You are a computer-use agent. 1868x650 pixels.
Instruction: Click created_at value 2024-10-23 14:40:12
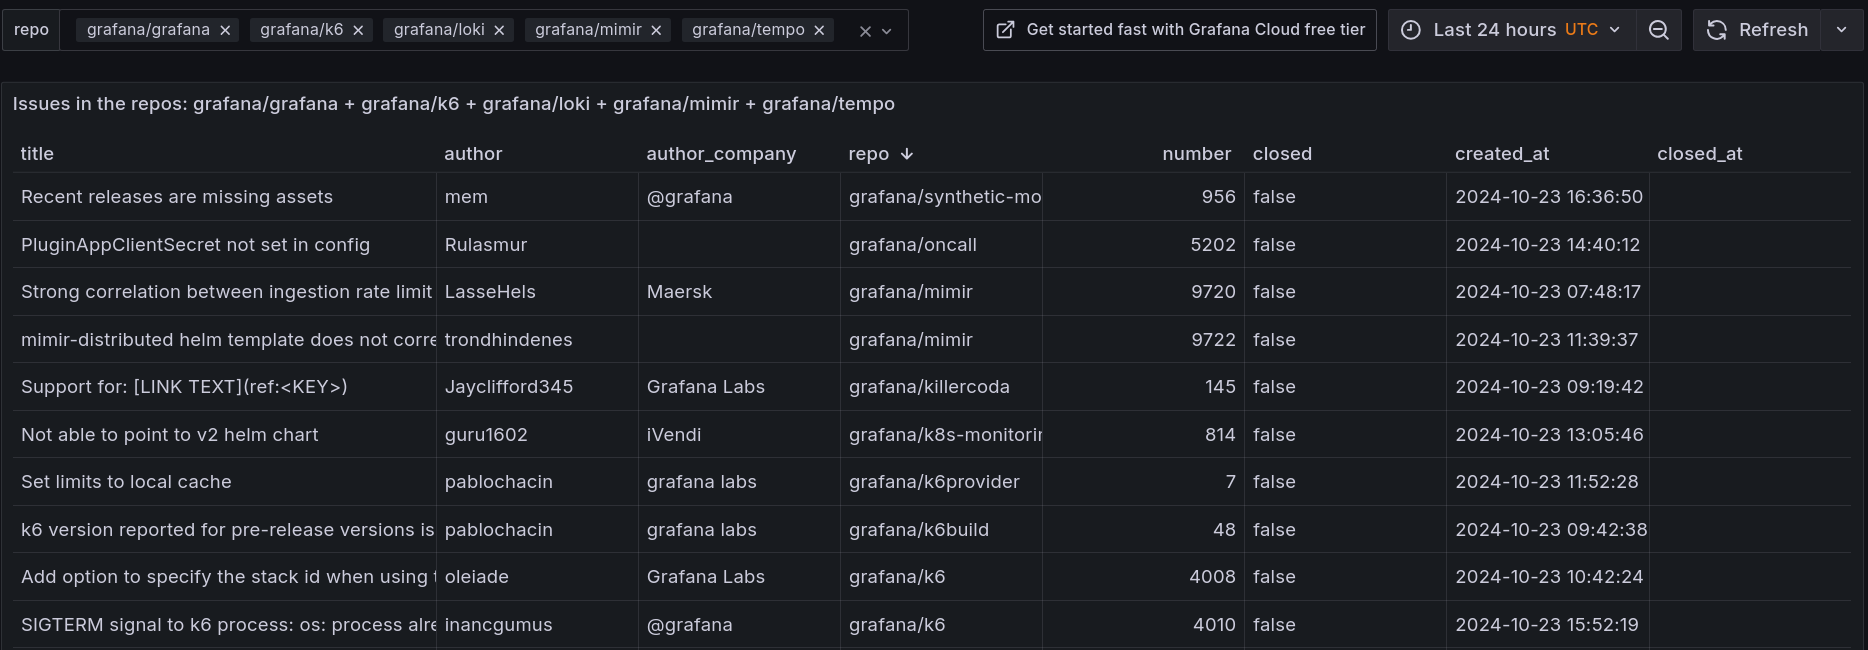click(1548, 245)
